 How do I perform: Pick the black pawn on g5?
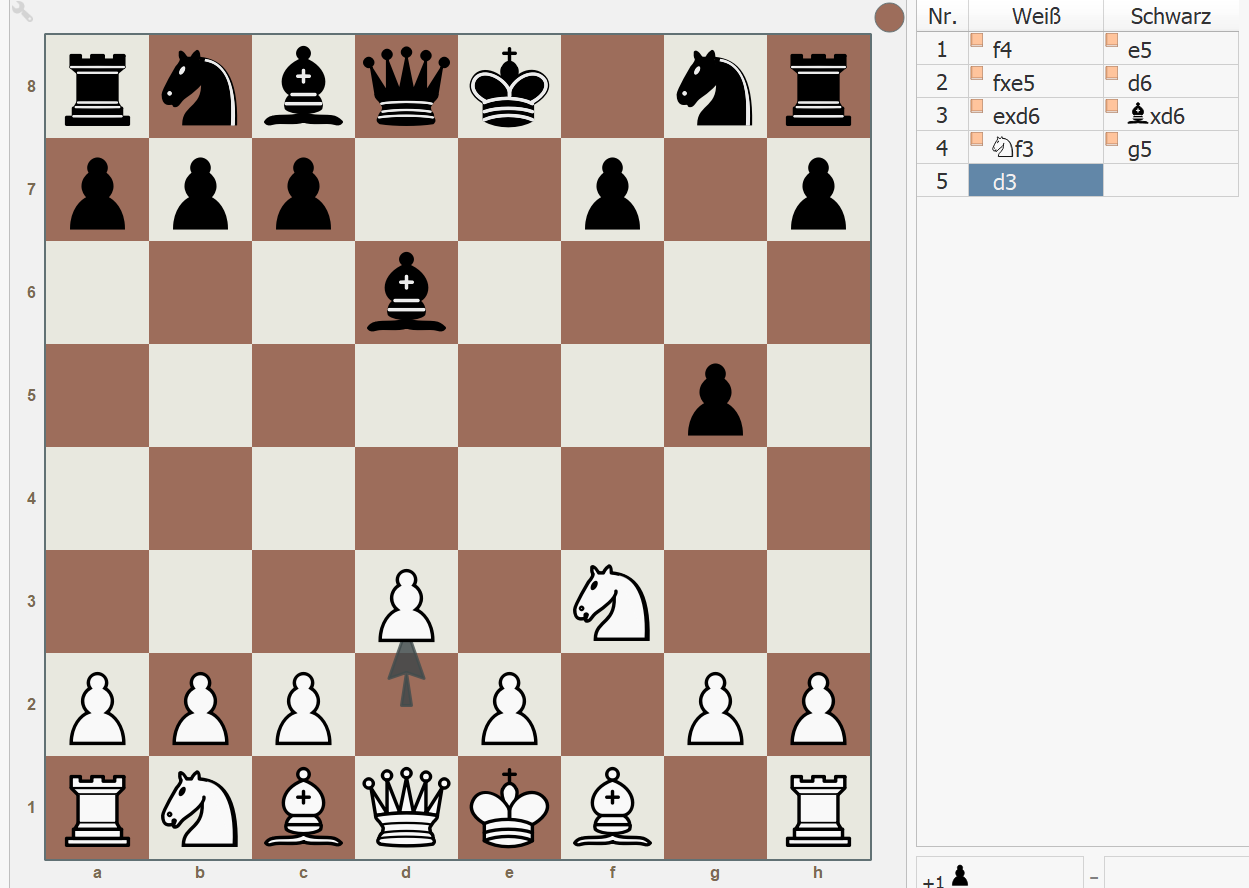[715, 397]
